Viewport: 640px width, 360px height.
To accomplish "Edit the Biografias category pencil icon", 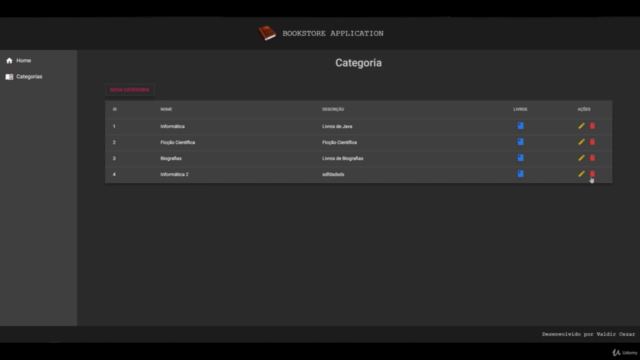I will [581, 158].
